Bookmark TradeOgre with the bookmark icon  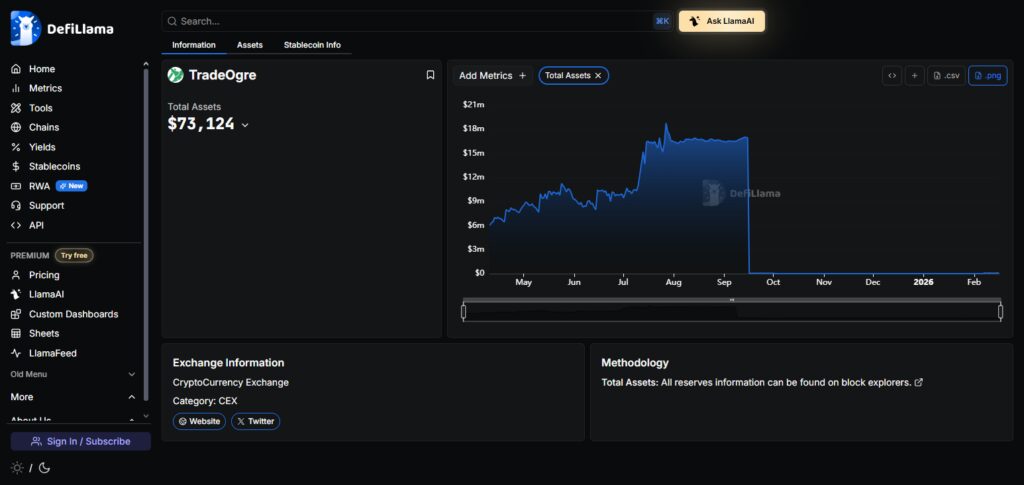(x=430, y=75)
